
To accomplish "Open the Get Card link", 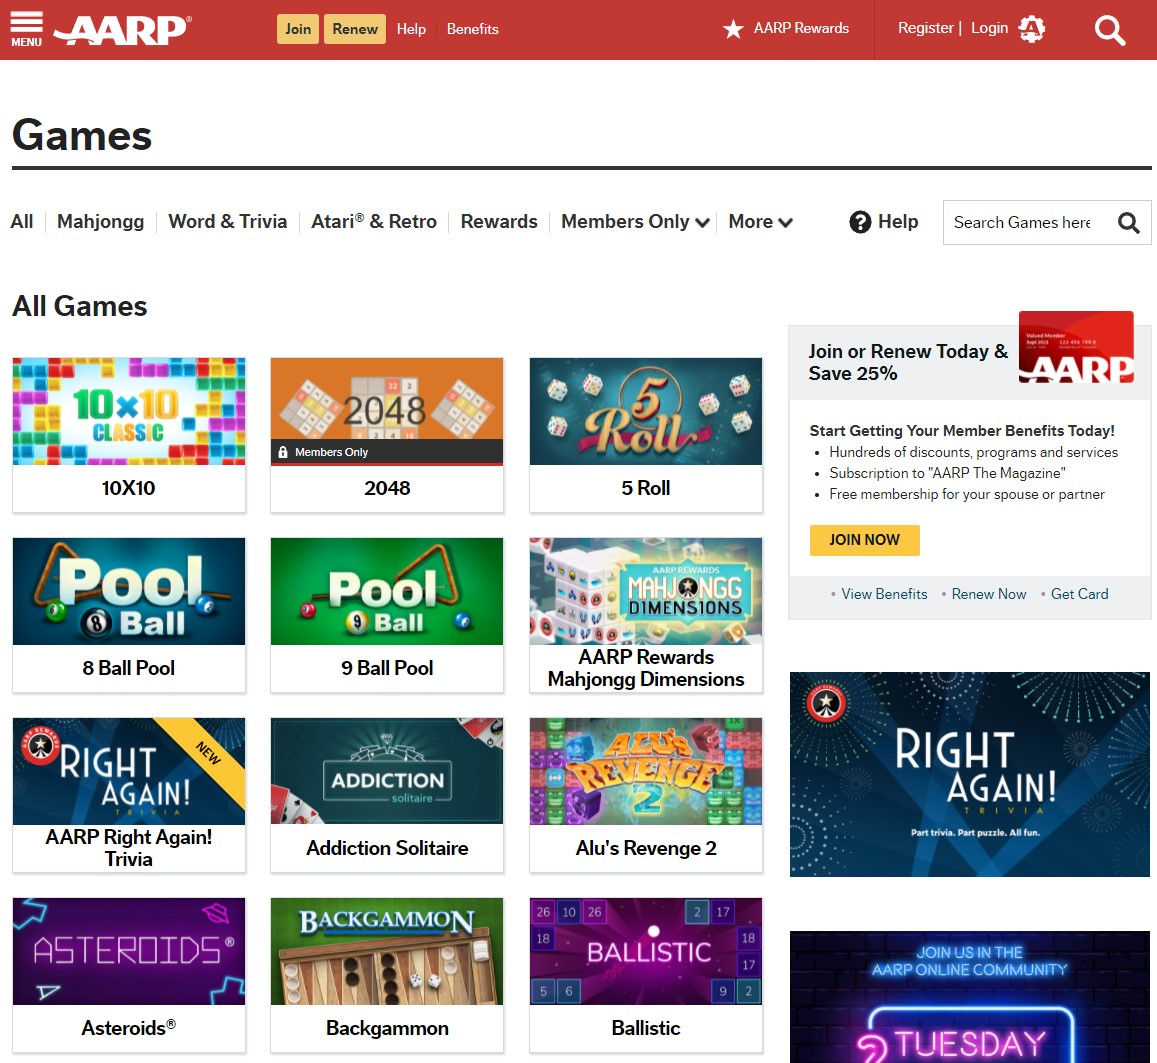I will click(1080, 594).
